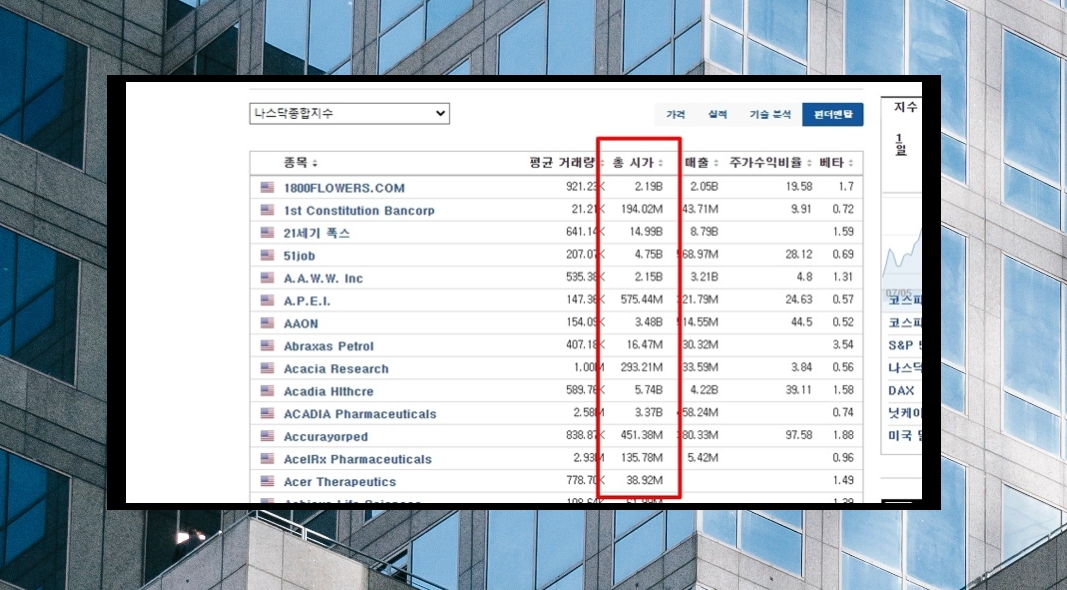The width and height of the screenshot is (1067, 590).
Task: Click the US flag beside 51job
Action: 267,255
